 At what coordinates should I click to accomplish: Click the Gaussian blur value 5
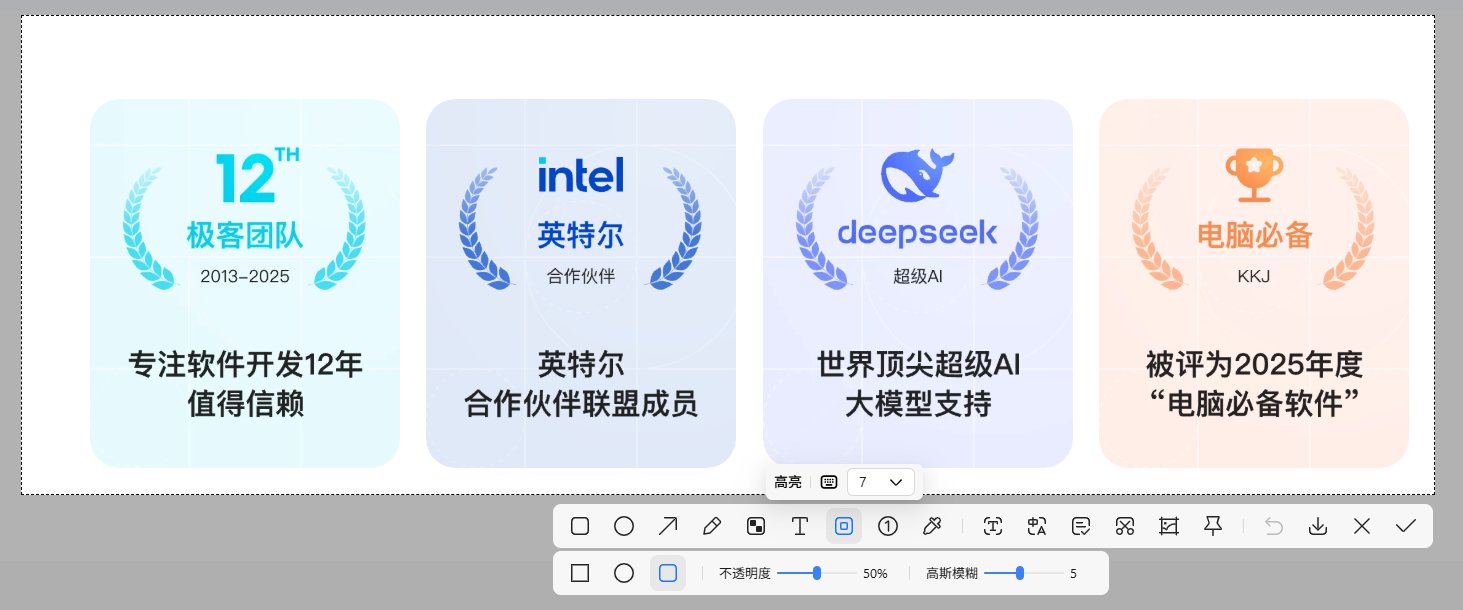pos(1073,574)
